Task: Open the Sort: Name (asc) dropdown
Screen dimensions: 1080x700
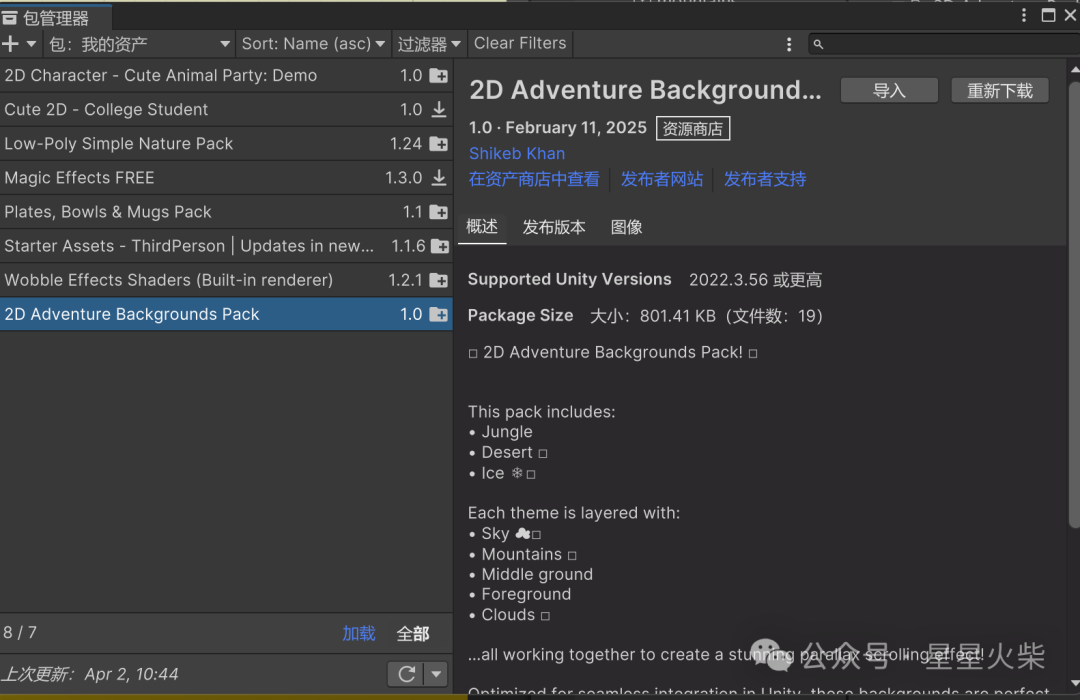Action: click(313, 44)
